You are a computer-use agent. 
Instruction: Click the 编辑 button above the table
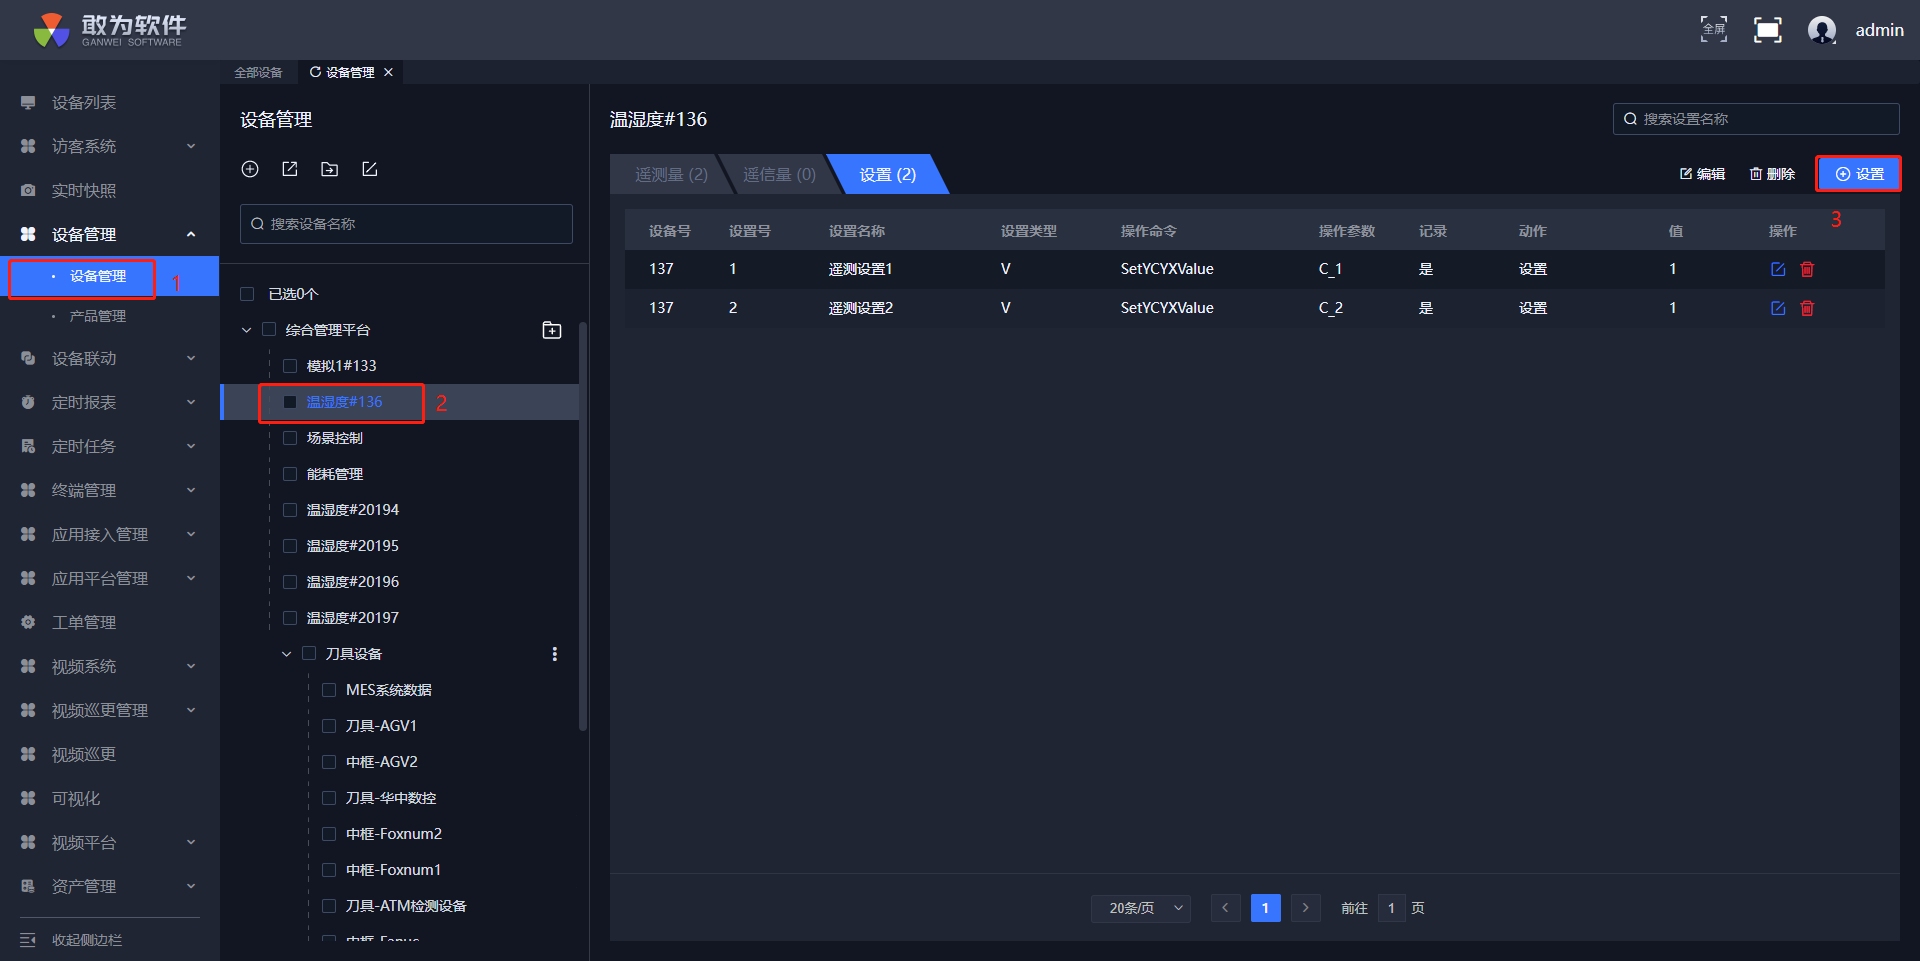(1702, 174)
